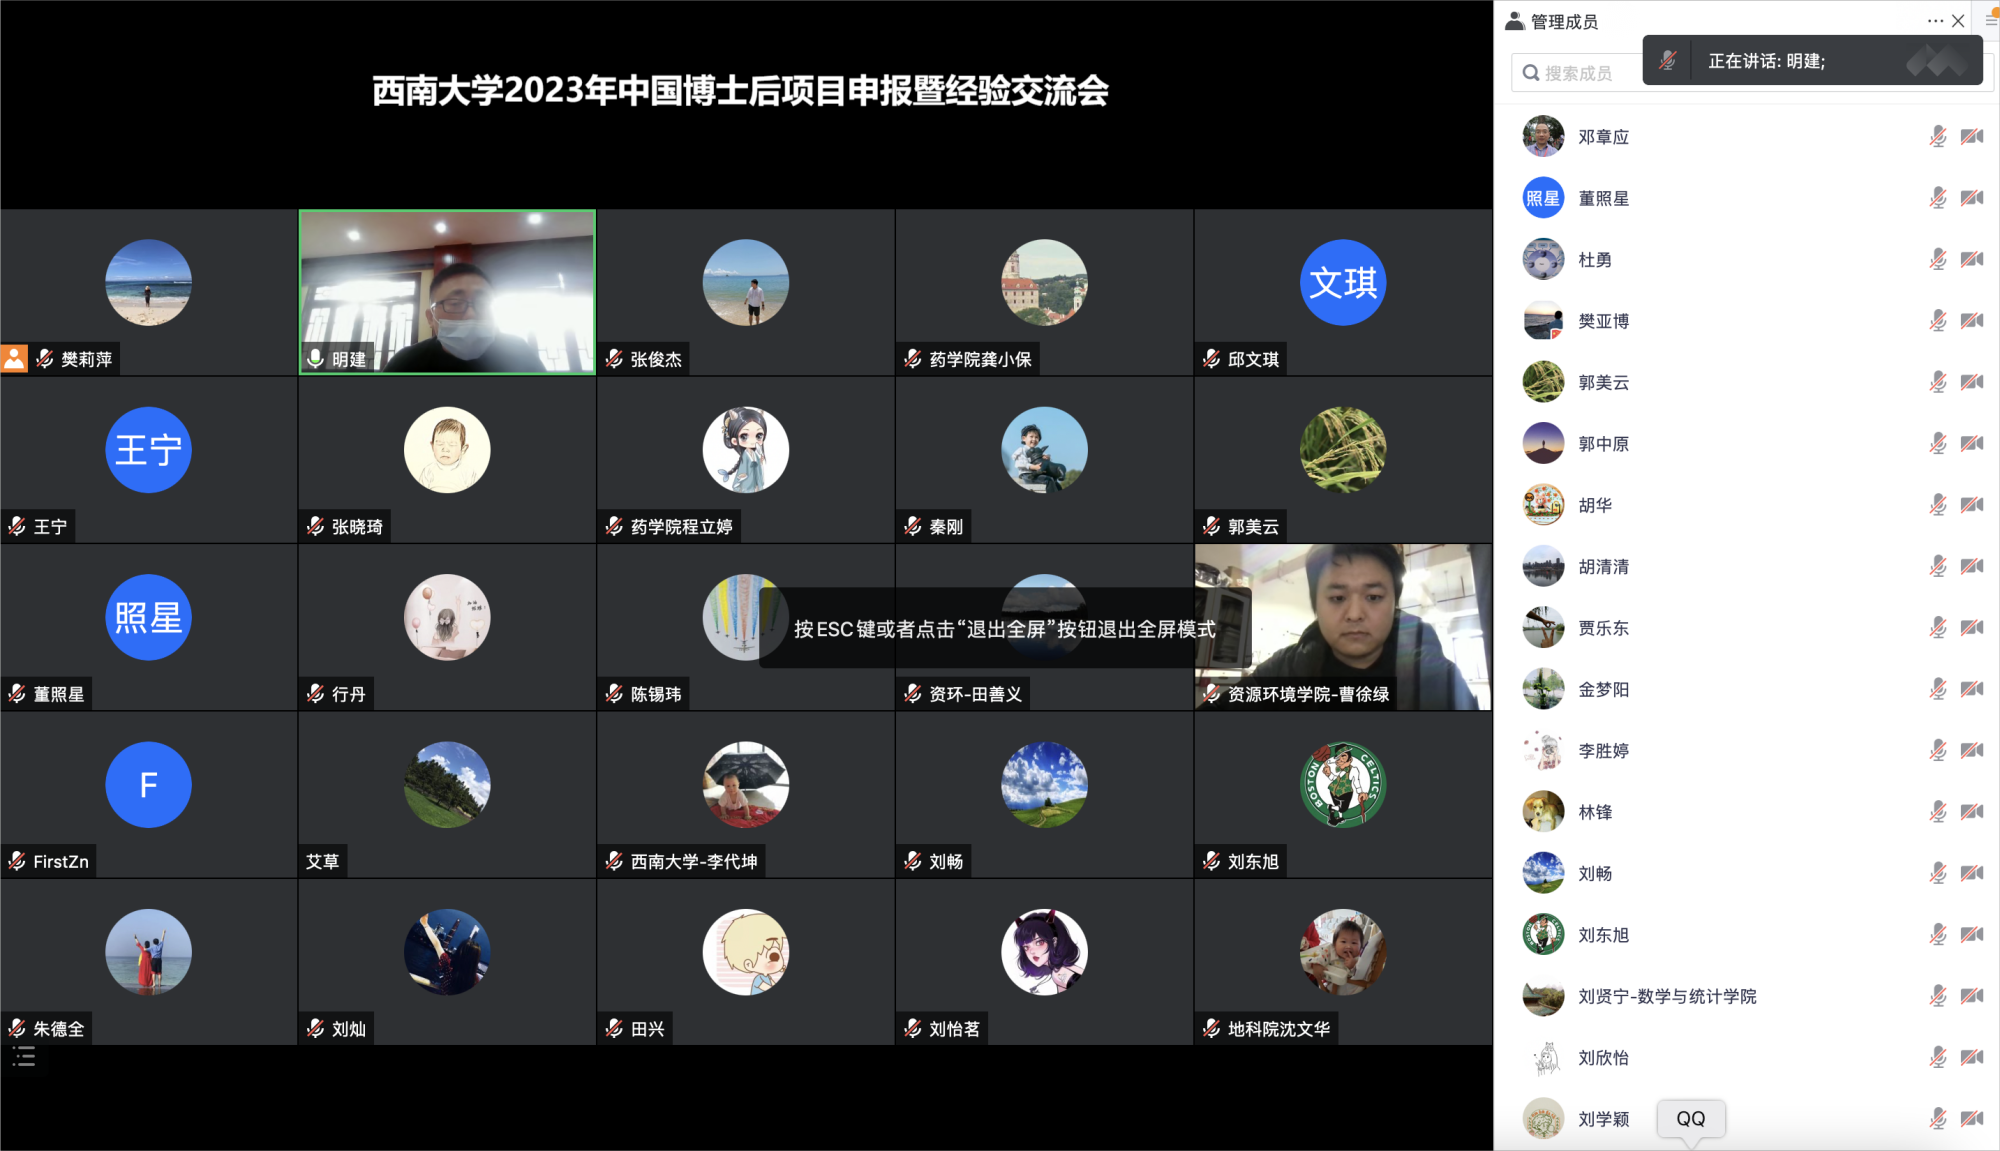The height and width of the screenshot is (1151, 2000).
Task: Close the manage members panel
Action: (1958, 21)
